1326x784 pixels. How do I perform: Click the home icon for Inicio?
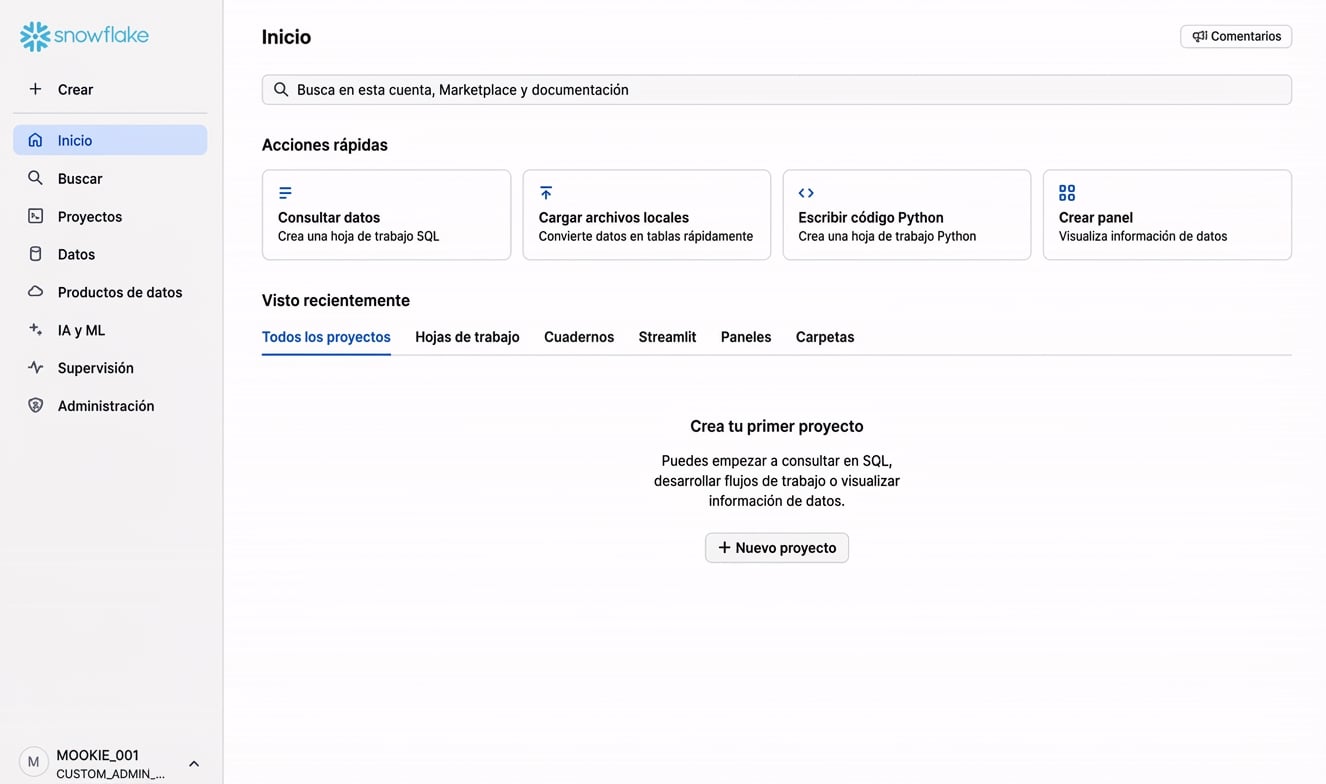[x=35, y=140]
